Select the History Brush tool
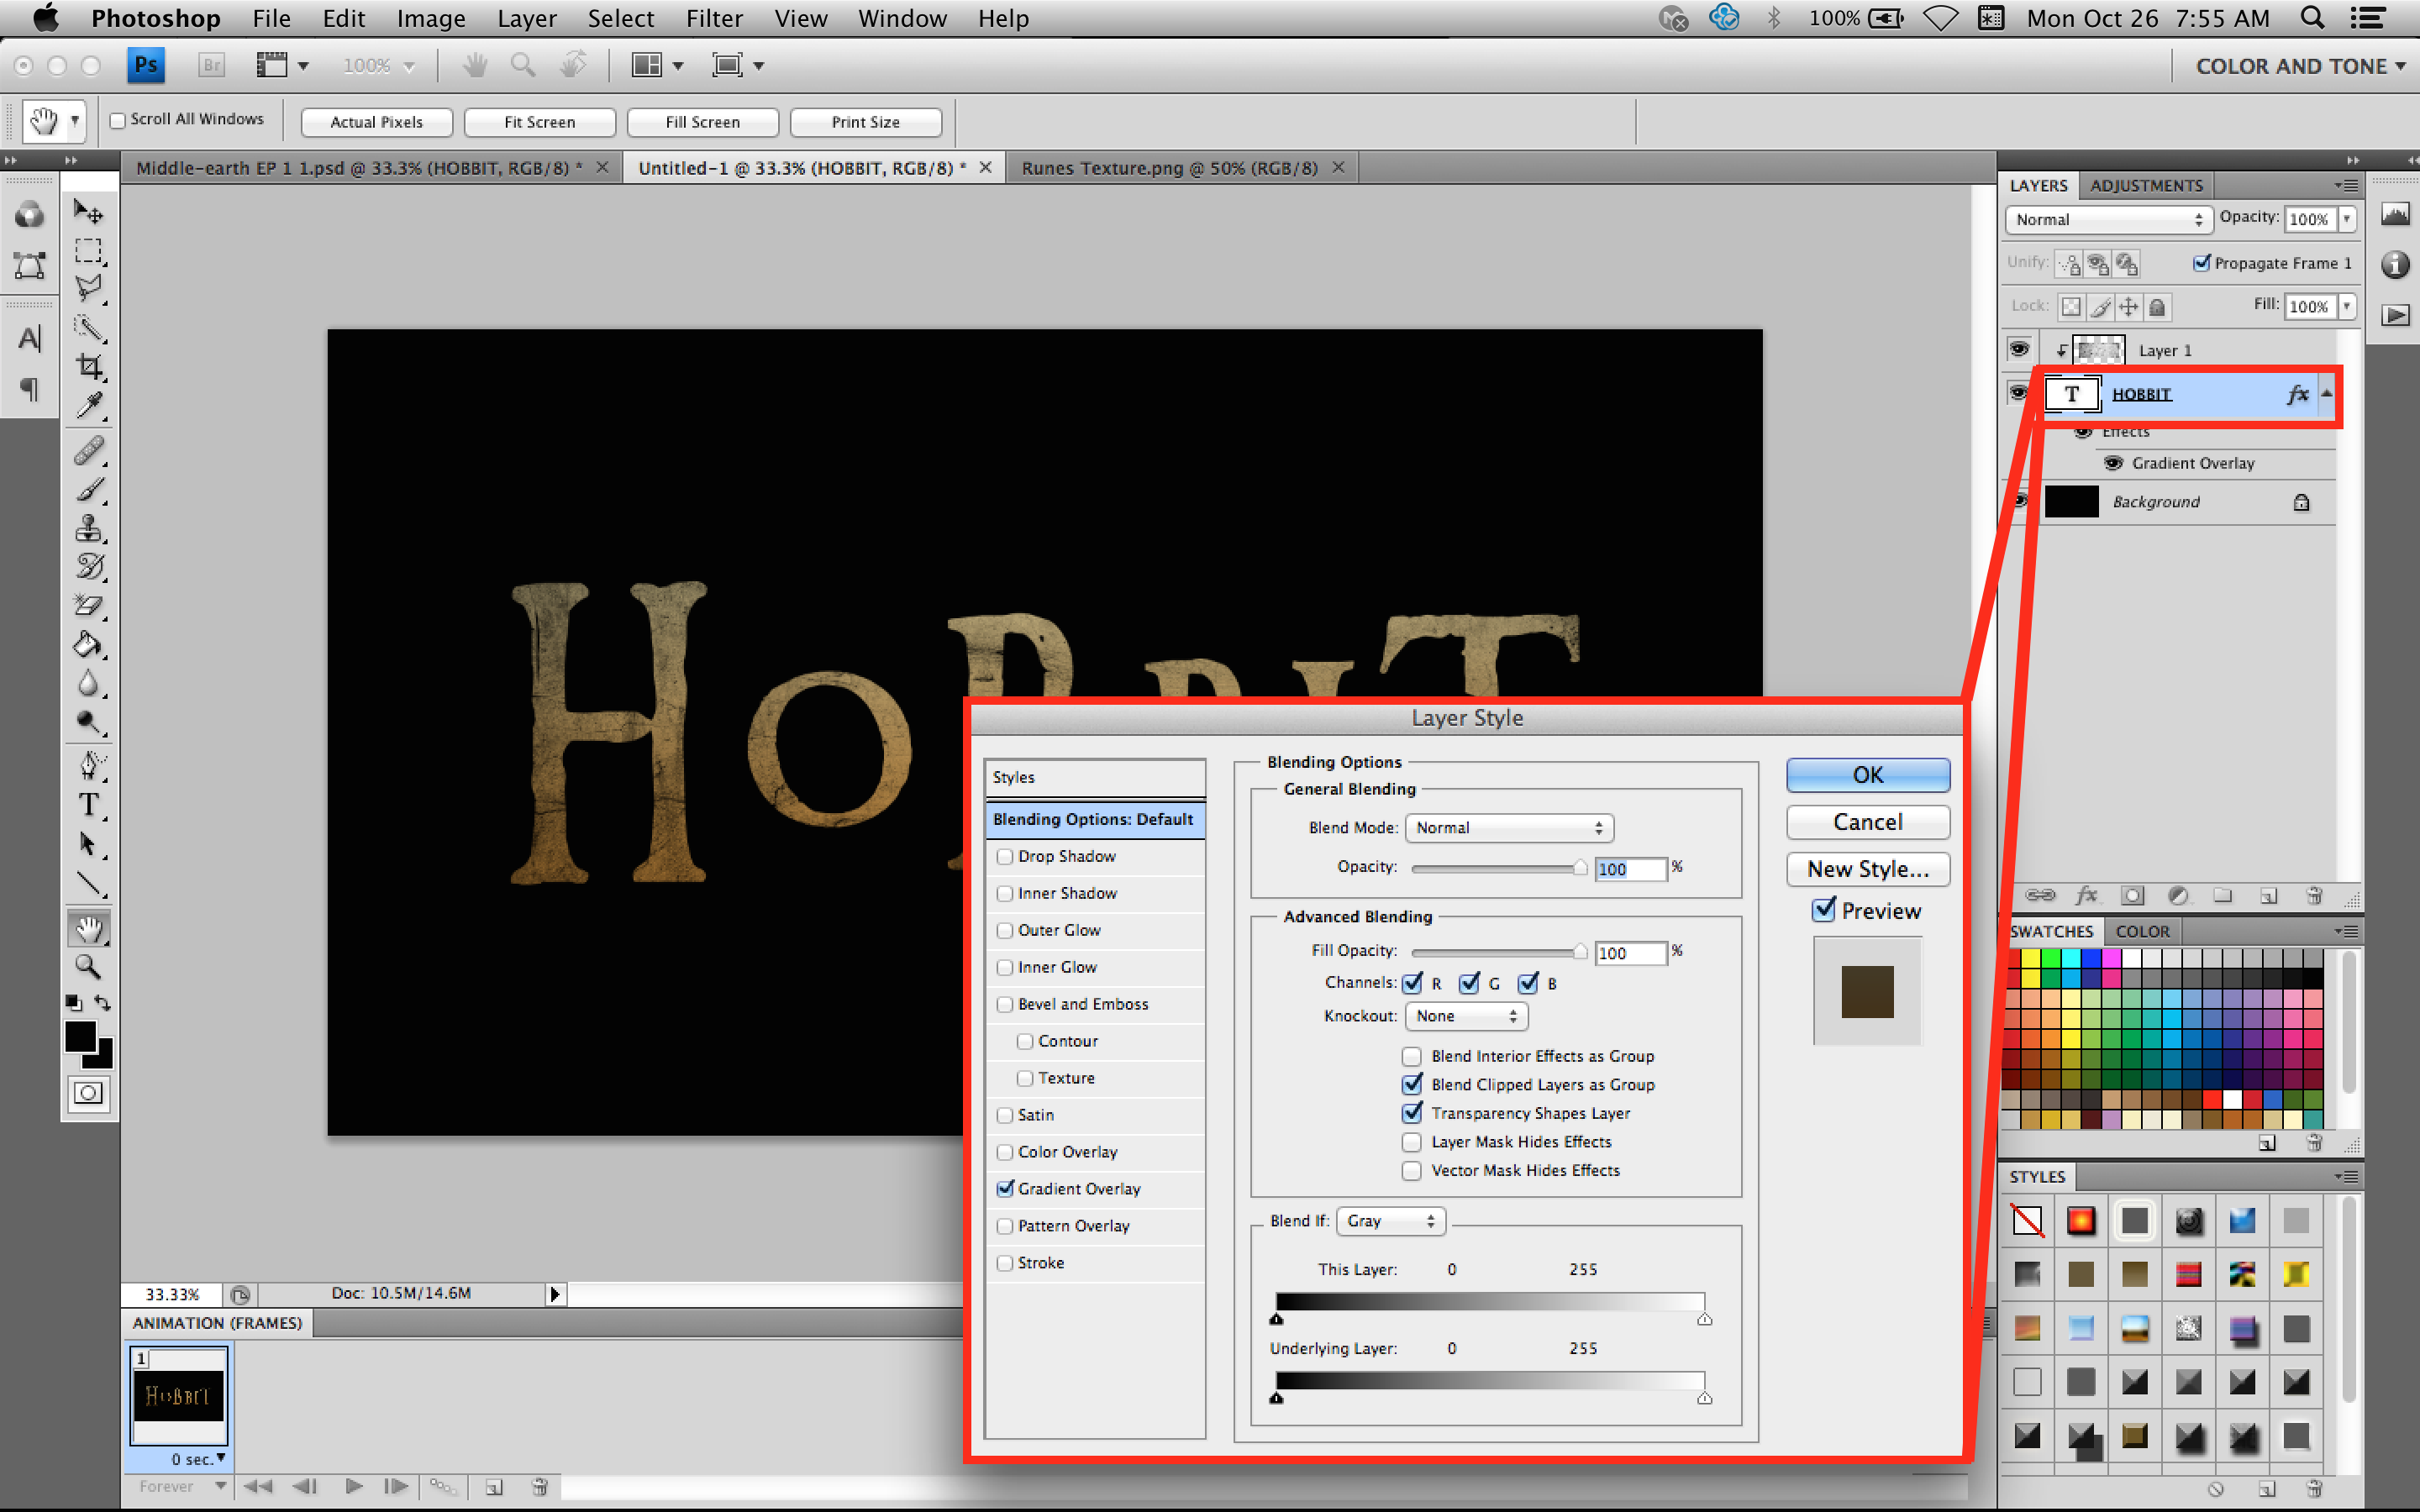2420x1512 pixels. coord(88,566)
